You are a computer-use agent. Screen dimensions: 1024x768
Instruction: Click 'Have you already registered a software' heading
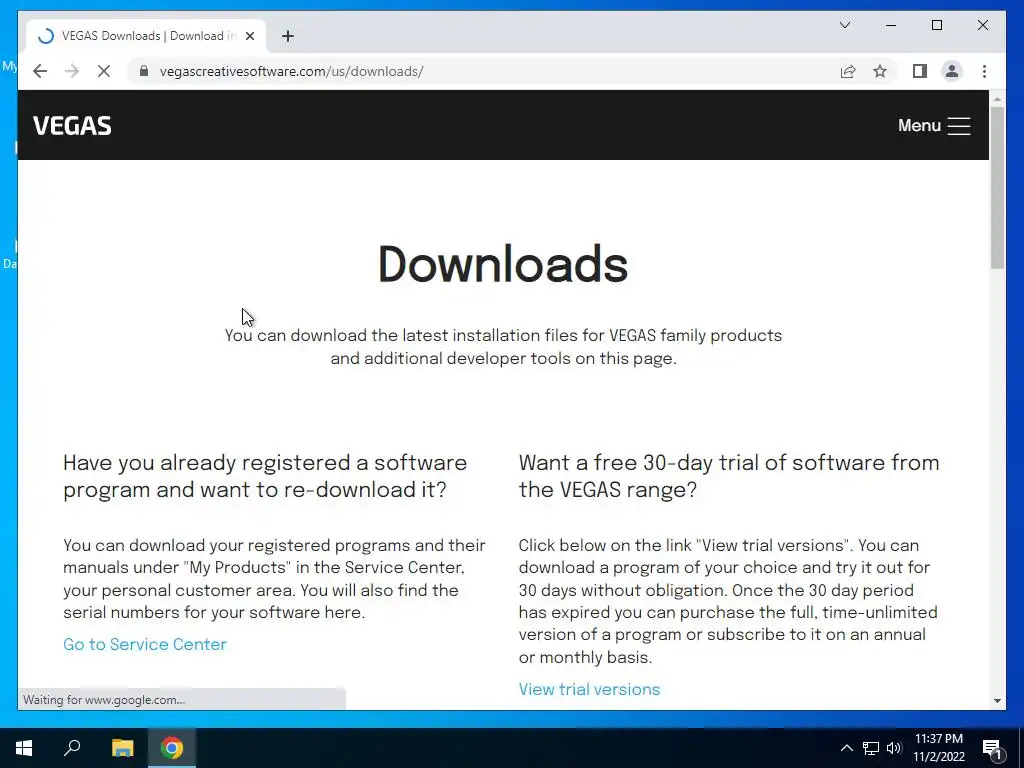click(x=265, y=476)
